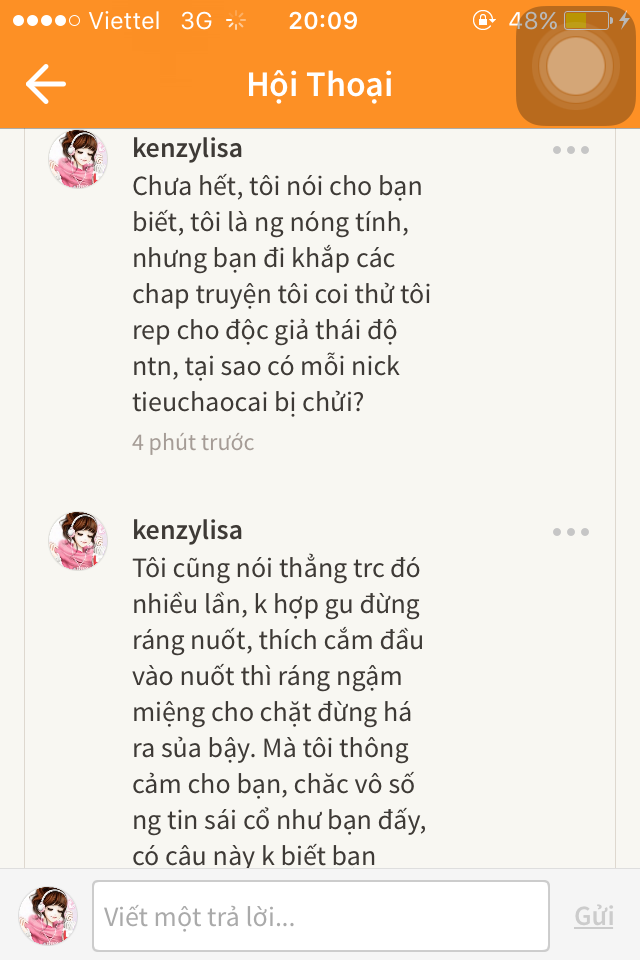Open options dots on first kenzylisa comment
The width and height of the screenshot is (640, 960).
coord(571,150)
